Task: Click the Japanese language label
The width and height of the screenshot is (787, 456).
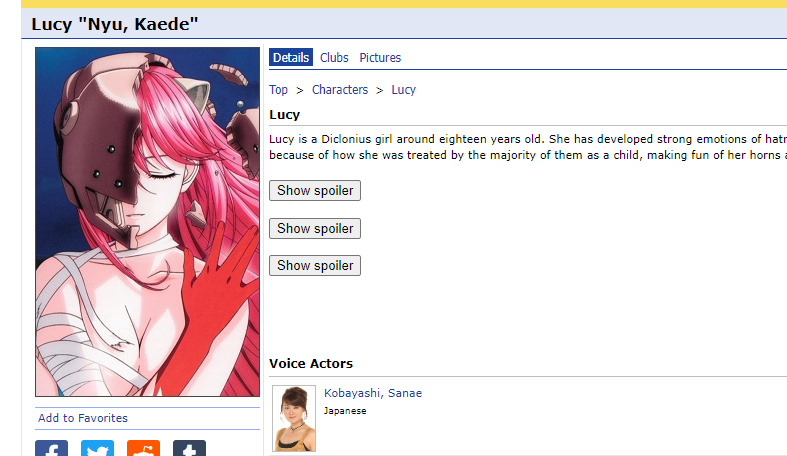Action: 345,411
